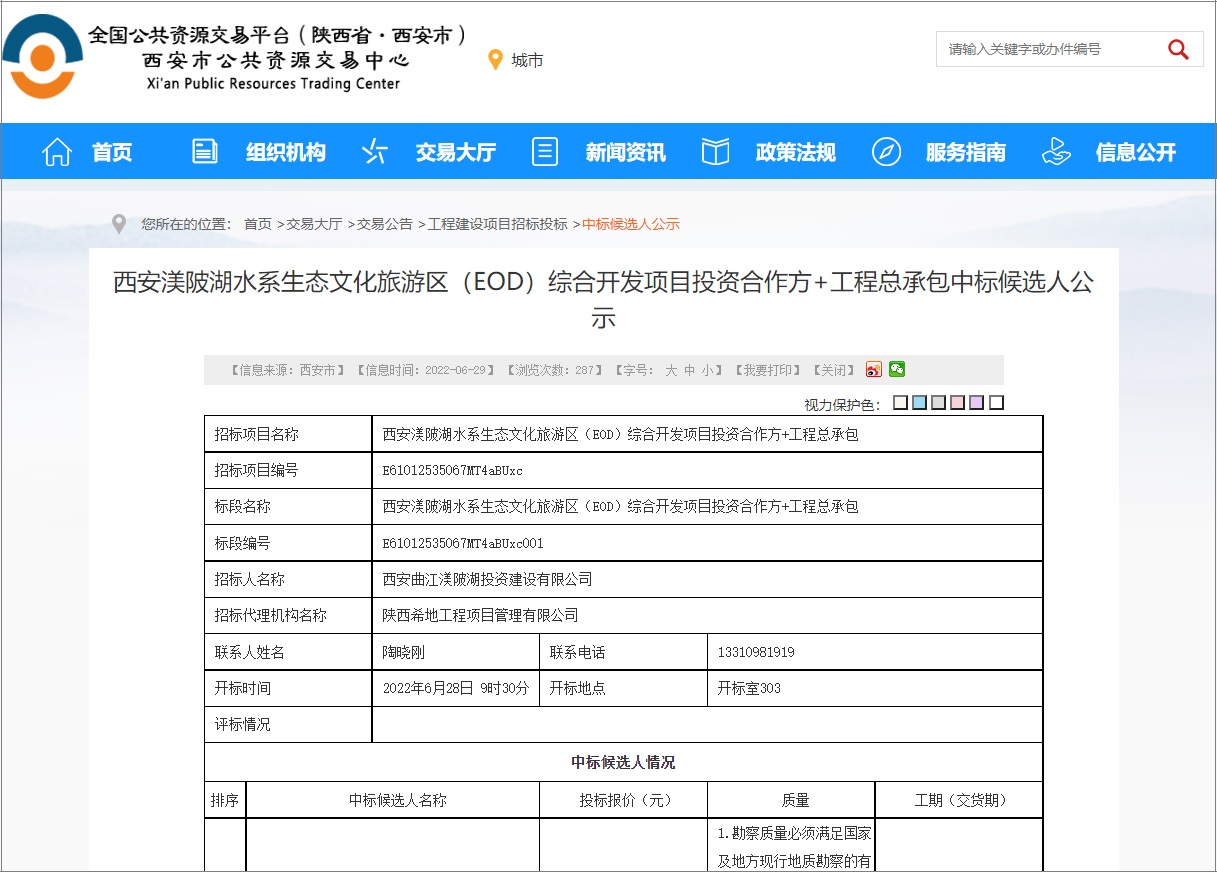Click the magnifier search icon
Image resolution: width=1217 pixels, height=872 pixels.
click(1178, 49)
